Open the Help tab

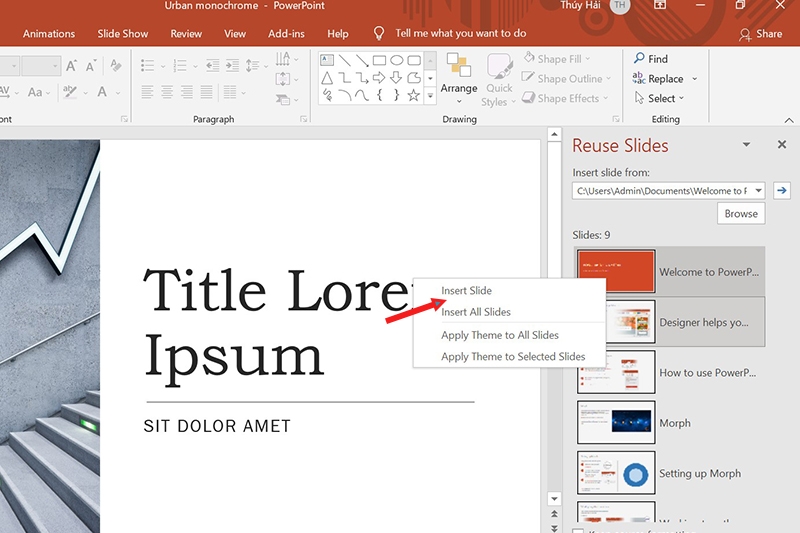pyautogui.click(x=338, y=34)
